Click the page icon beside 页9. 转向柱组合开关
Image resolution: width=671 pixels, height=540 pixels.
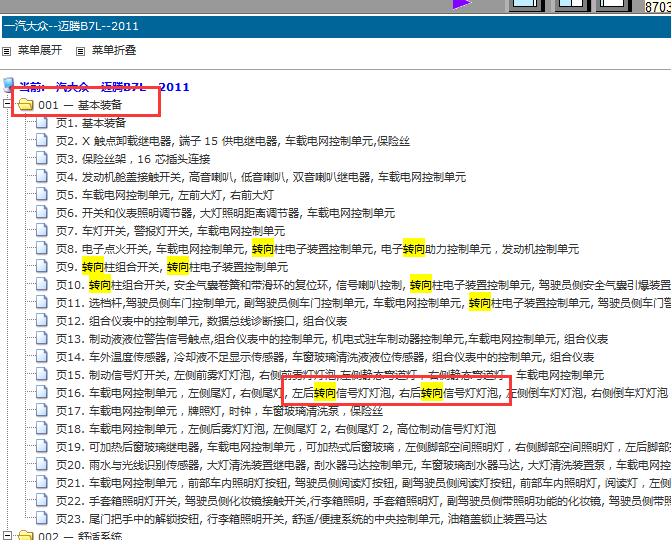point(42,267)
